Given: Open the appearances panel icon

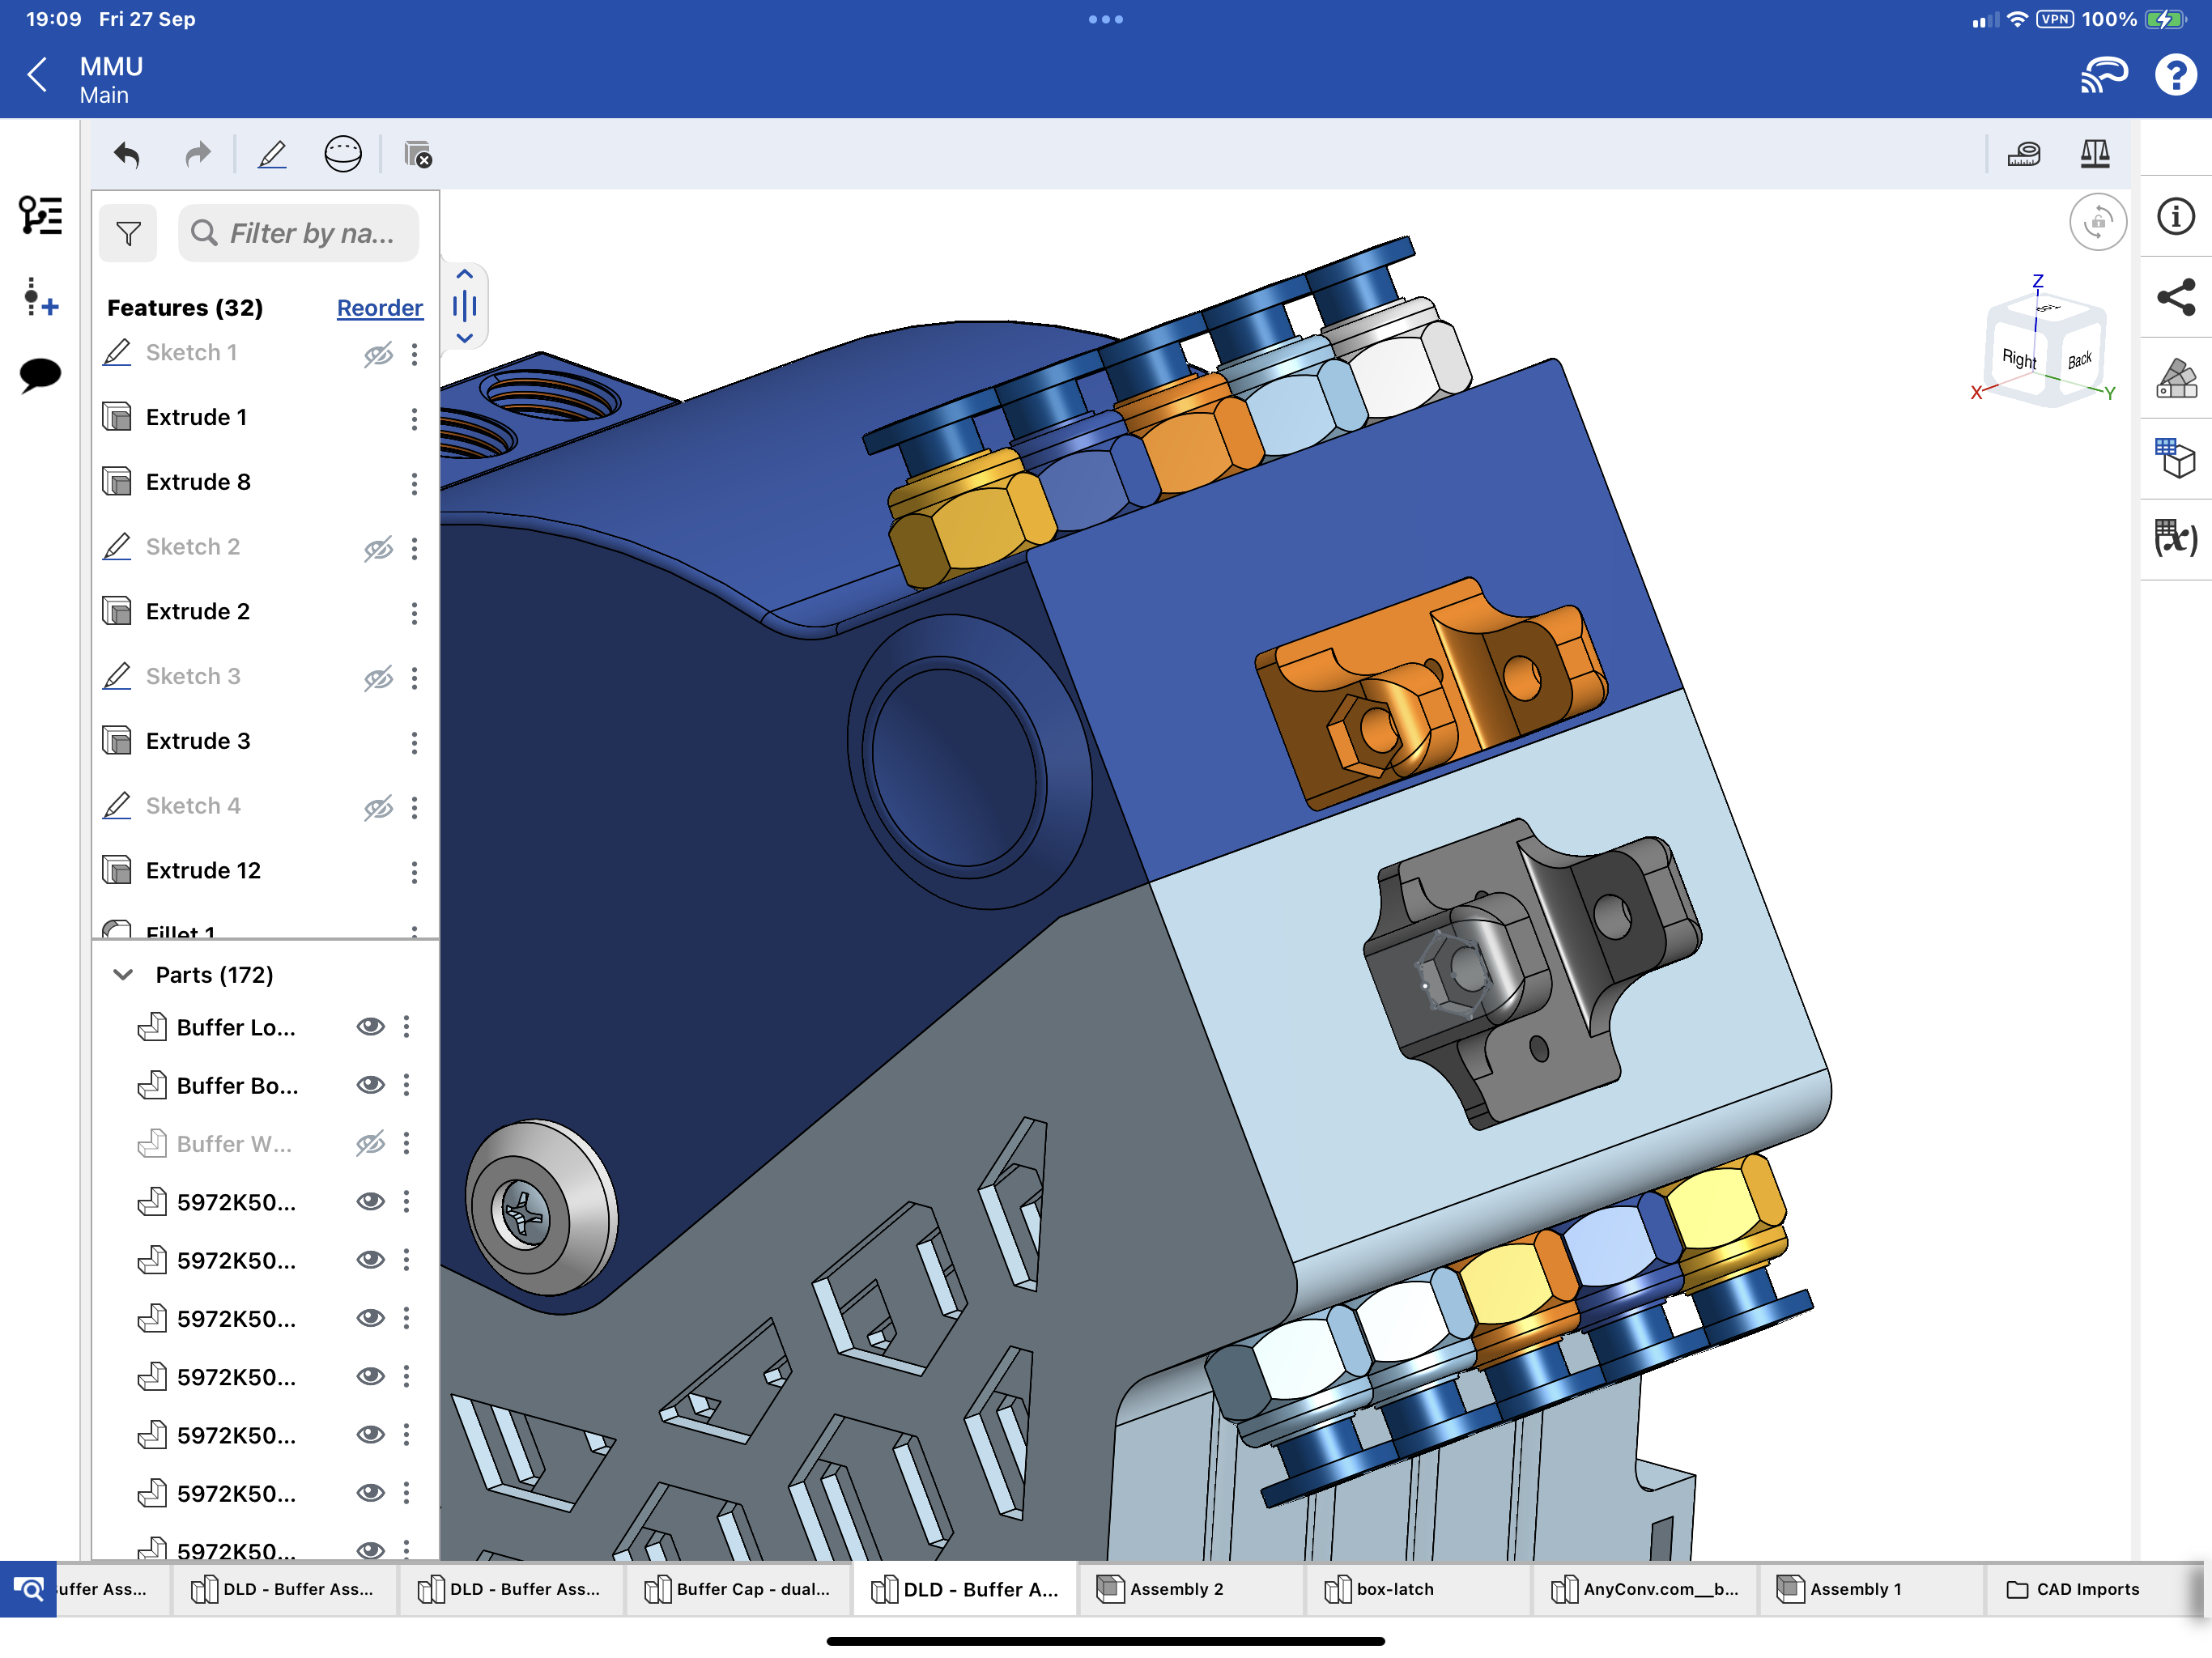Looking at the screenshot, I should point(2175,378).
